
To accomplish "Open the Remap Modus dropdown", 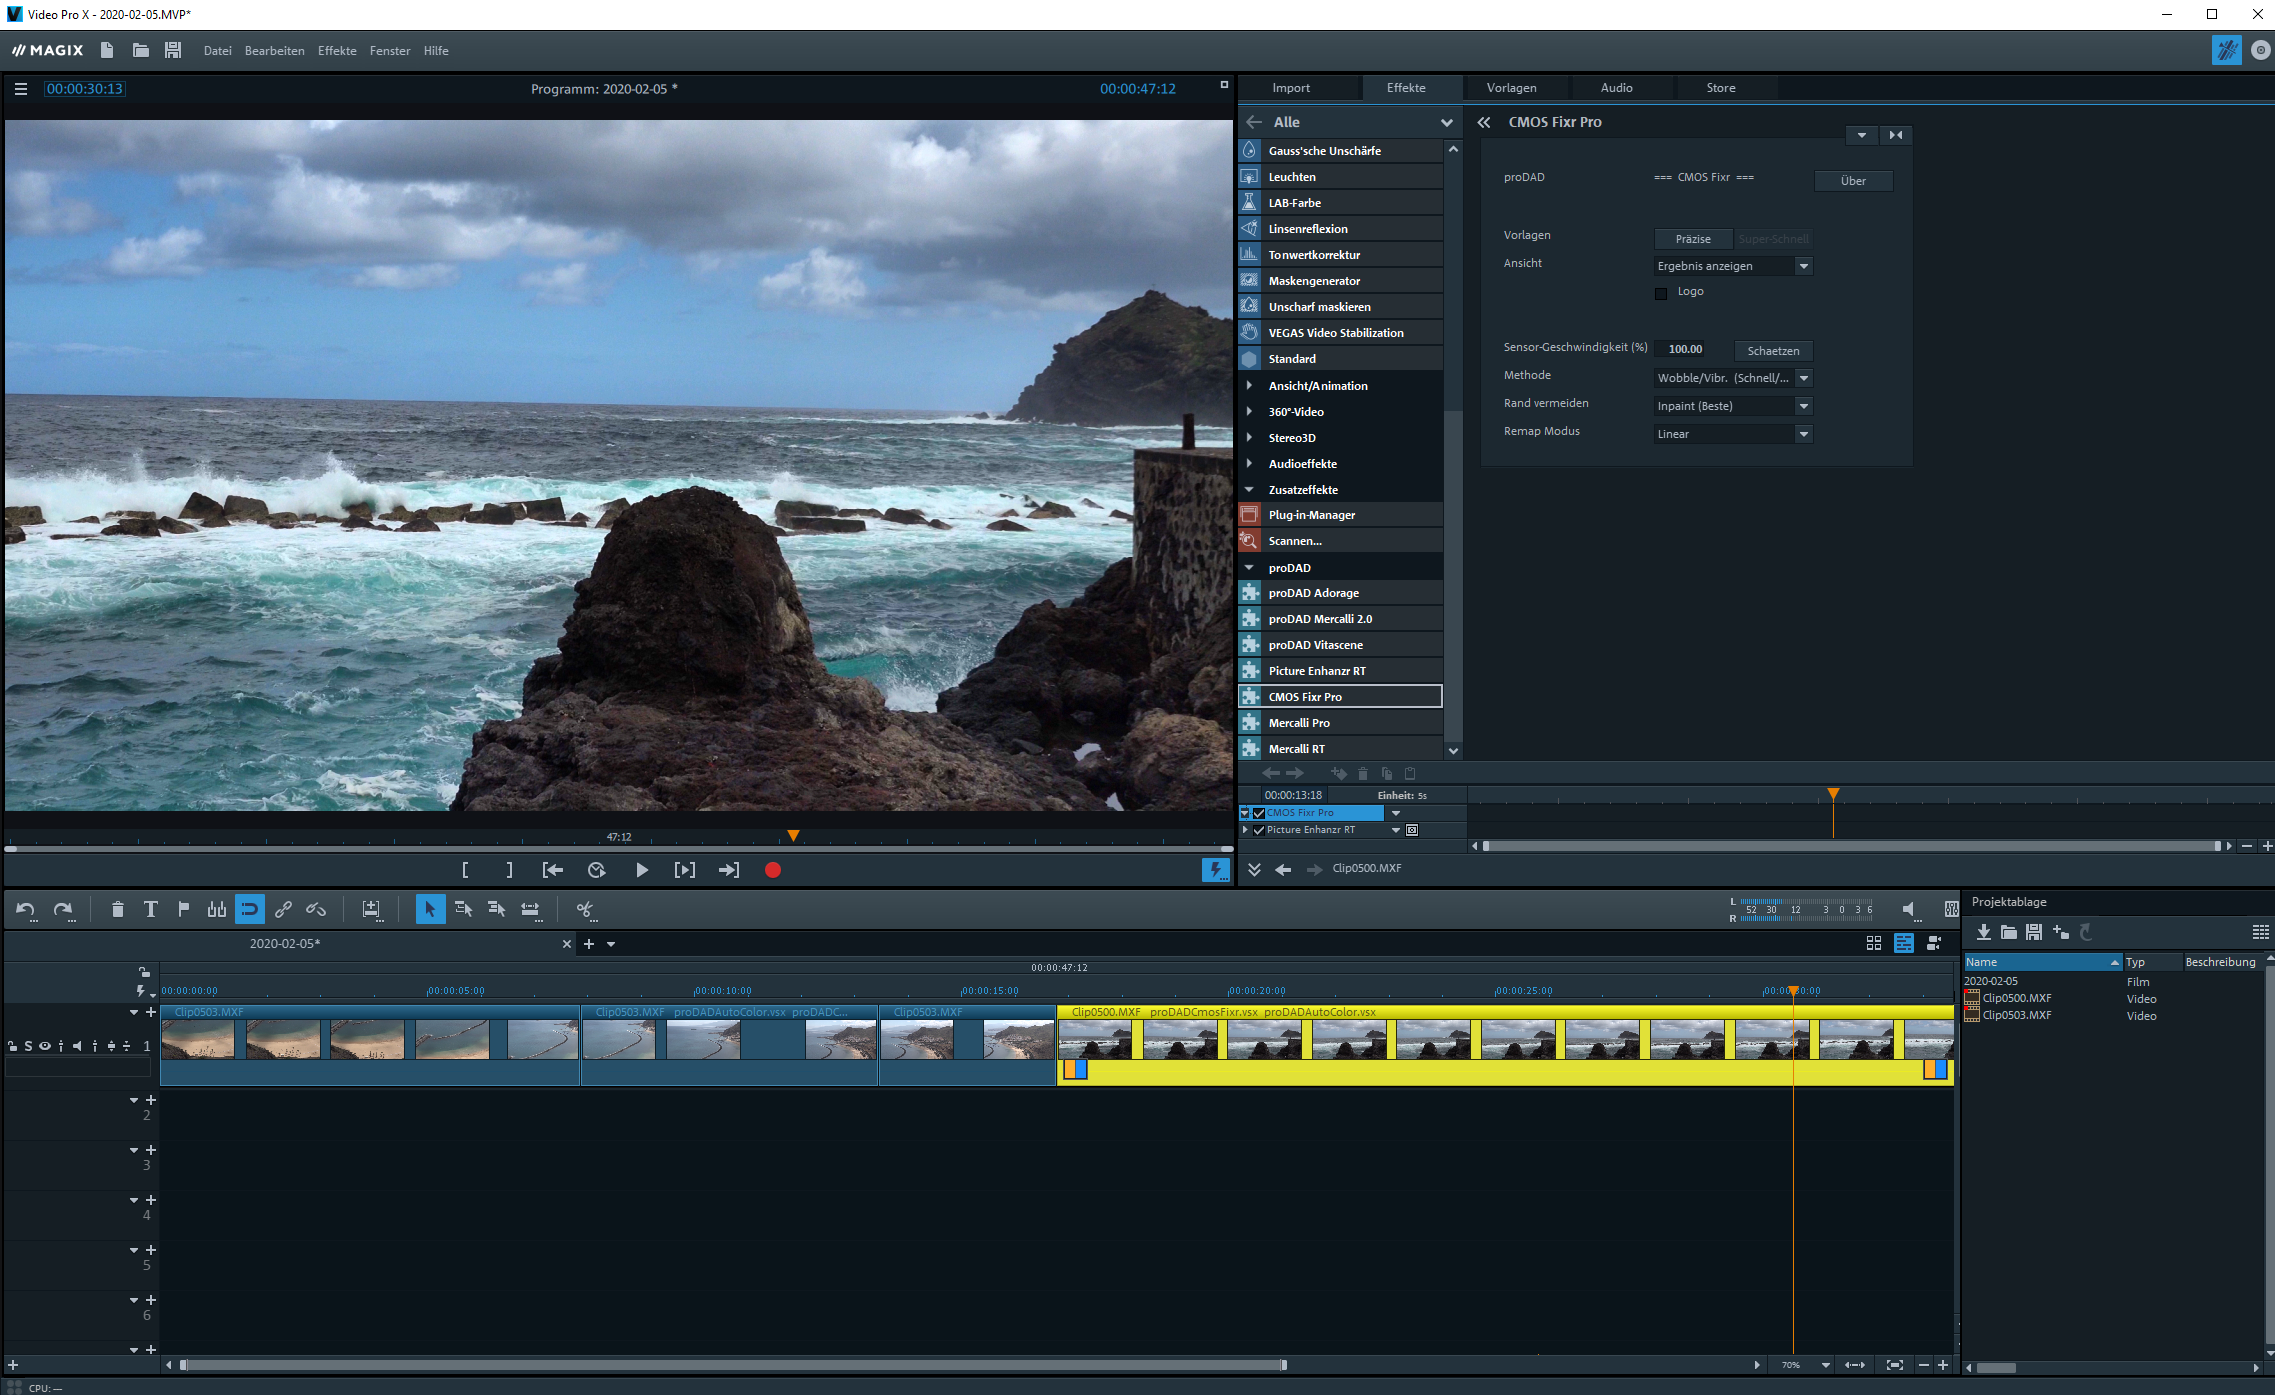I will [1732, 434].
